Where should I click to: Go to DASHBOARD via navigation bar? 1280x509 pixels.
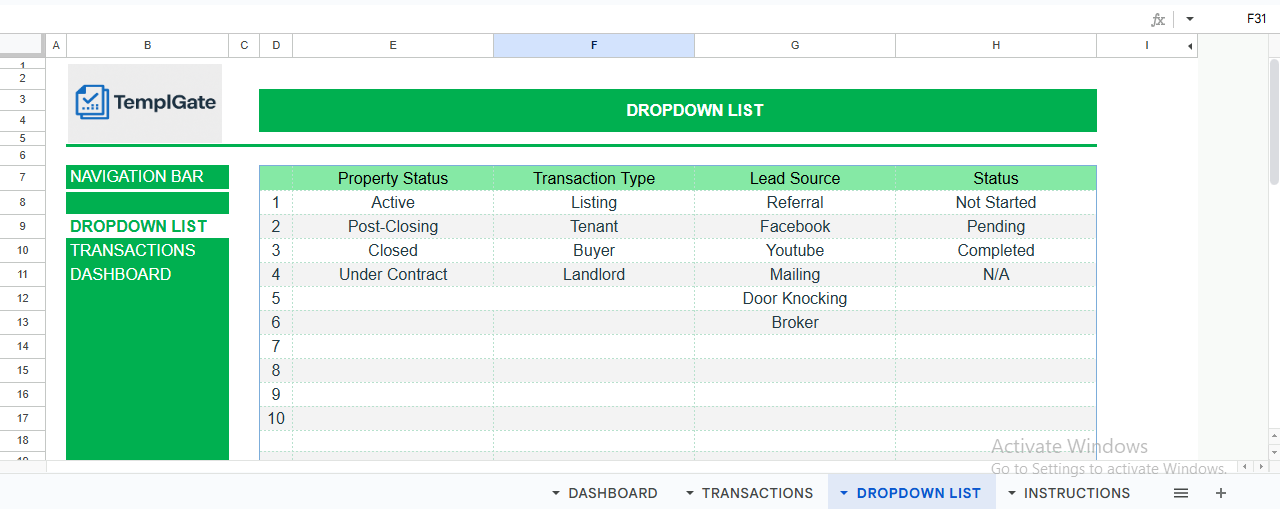148,274
